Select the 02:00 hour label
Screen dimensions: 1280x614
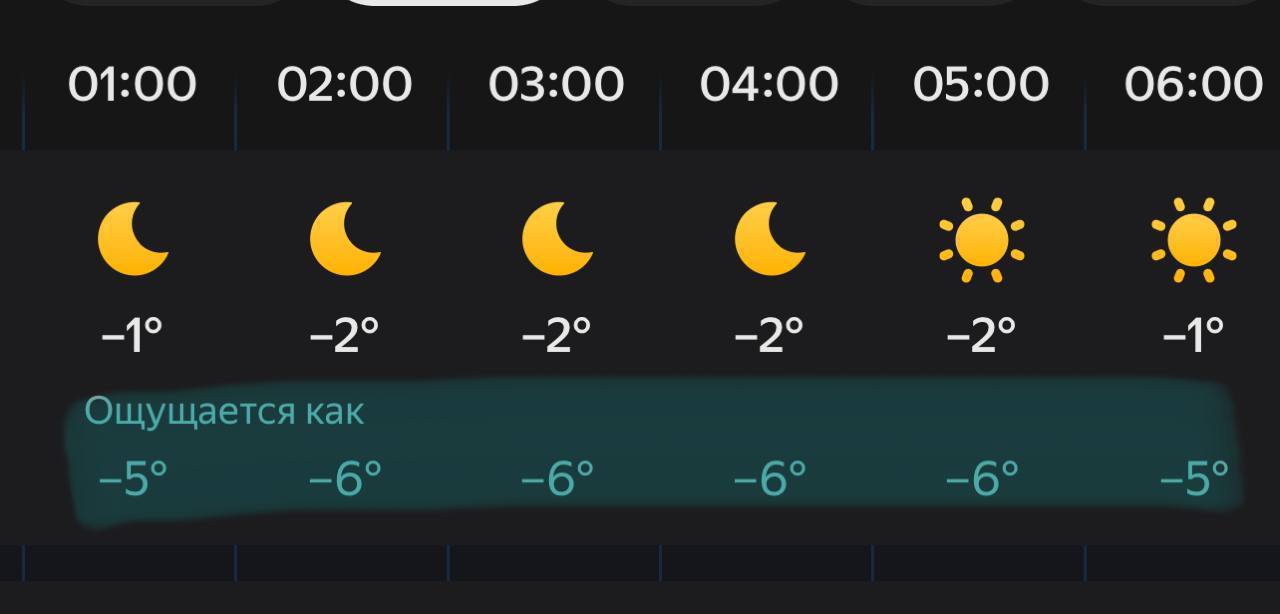pos(344,84)
